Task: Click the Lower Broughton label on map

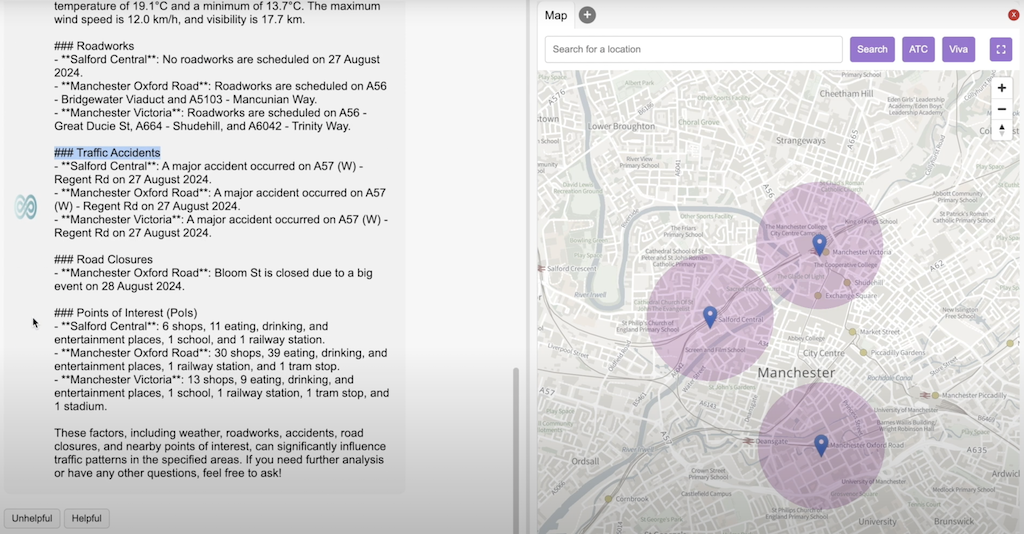Action: point(621,126)
